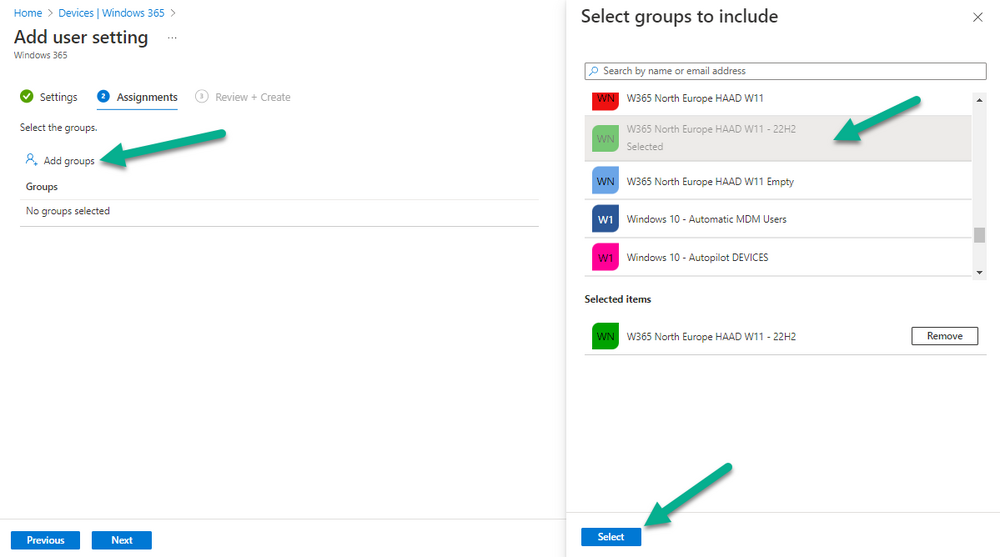Click the selected W365 HAAD W11 - 22H2 list row
The height and width of the screenshot is (557, 1000).
pos(777,138)
